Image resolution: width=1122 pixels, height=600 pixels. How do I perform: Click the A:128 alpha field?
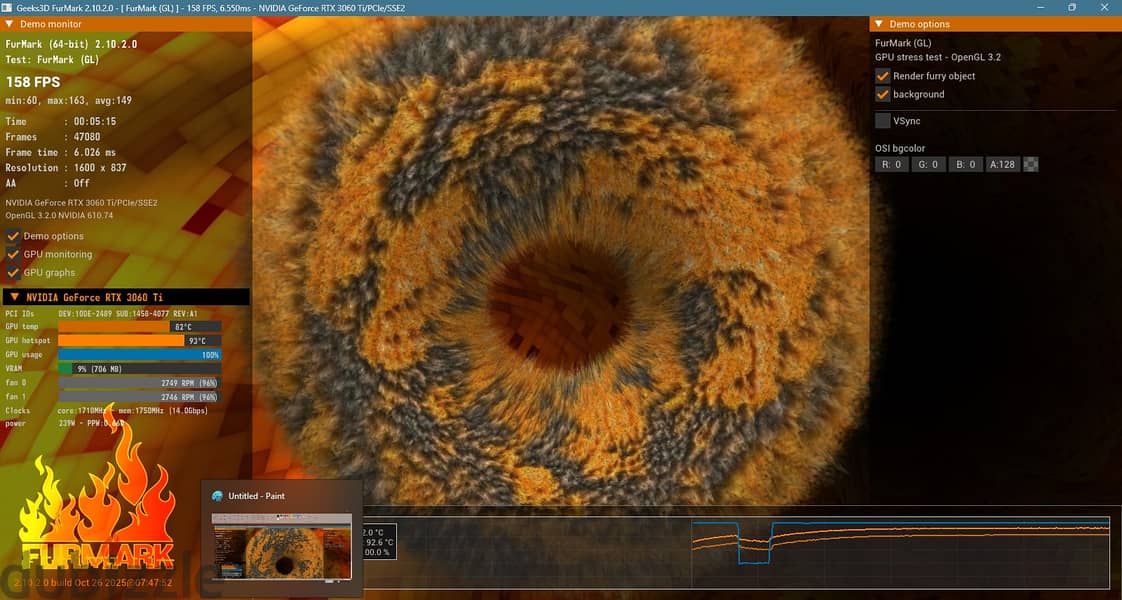pyautogui.click(x=1003, y=164)
